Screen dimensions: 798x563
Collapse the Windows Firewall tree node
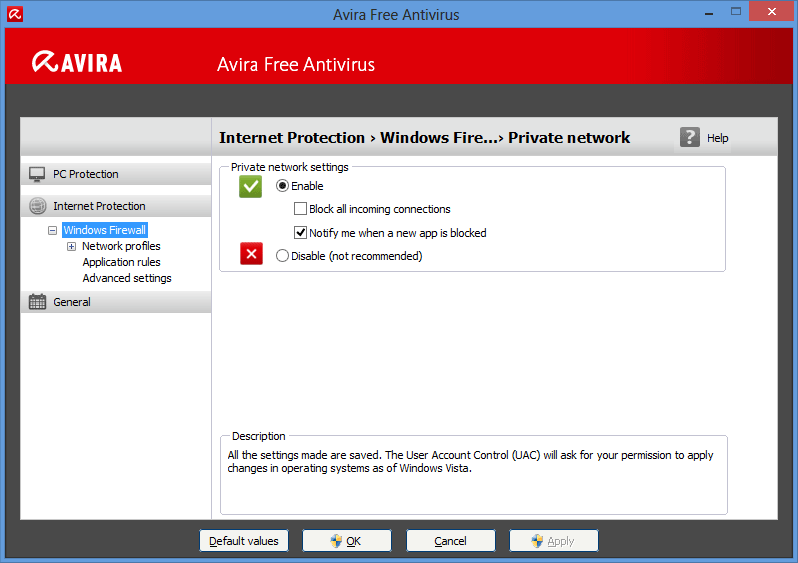(52, 230)
